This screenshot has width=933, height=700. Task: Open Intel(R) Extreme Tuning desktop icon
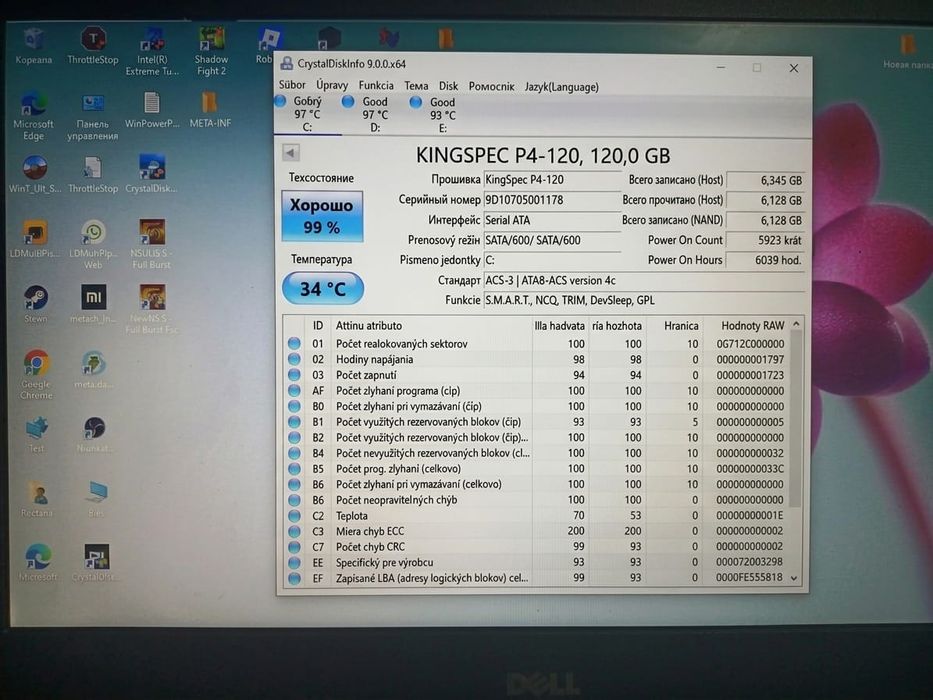pyautogui.click(x=152, y=51)
